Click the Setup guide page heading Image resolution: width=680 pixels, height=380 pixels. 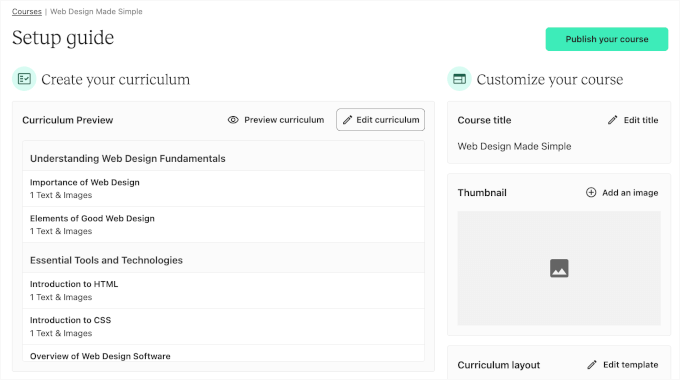(63, 38)
